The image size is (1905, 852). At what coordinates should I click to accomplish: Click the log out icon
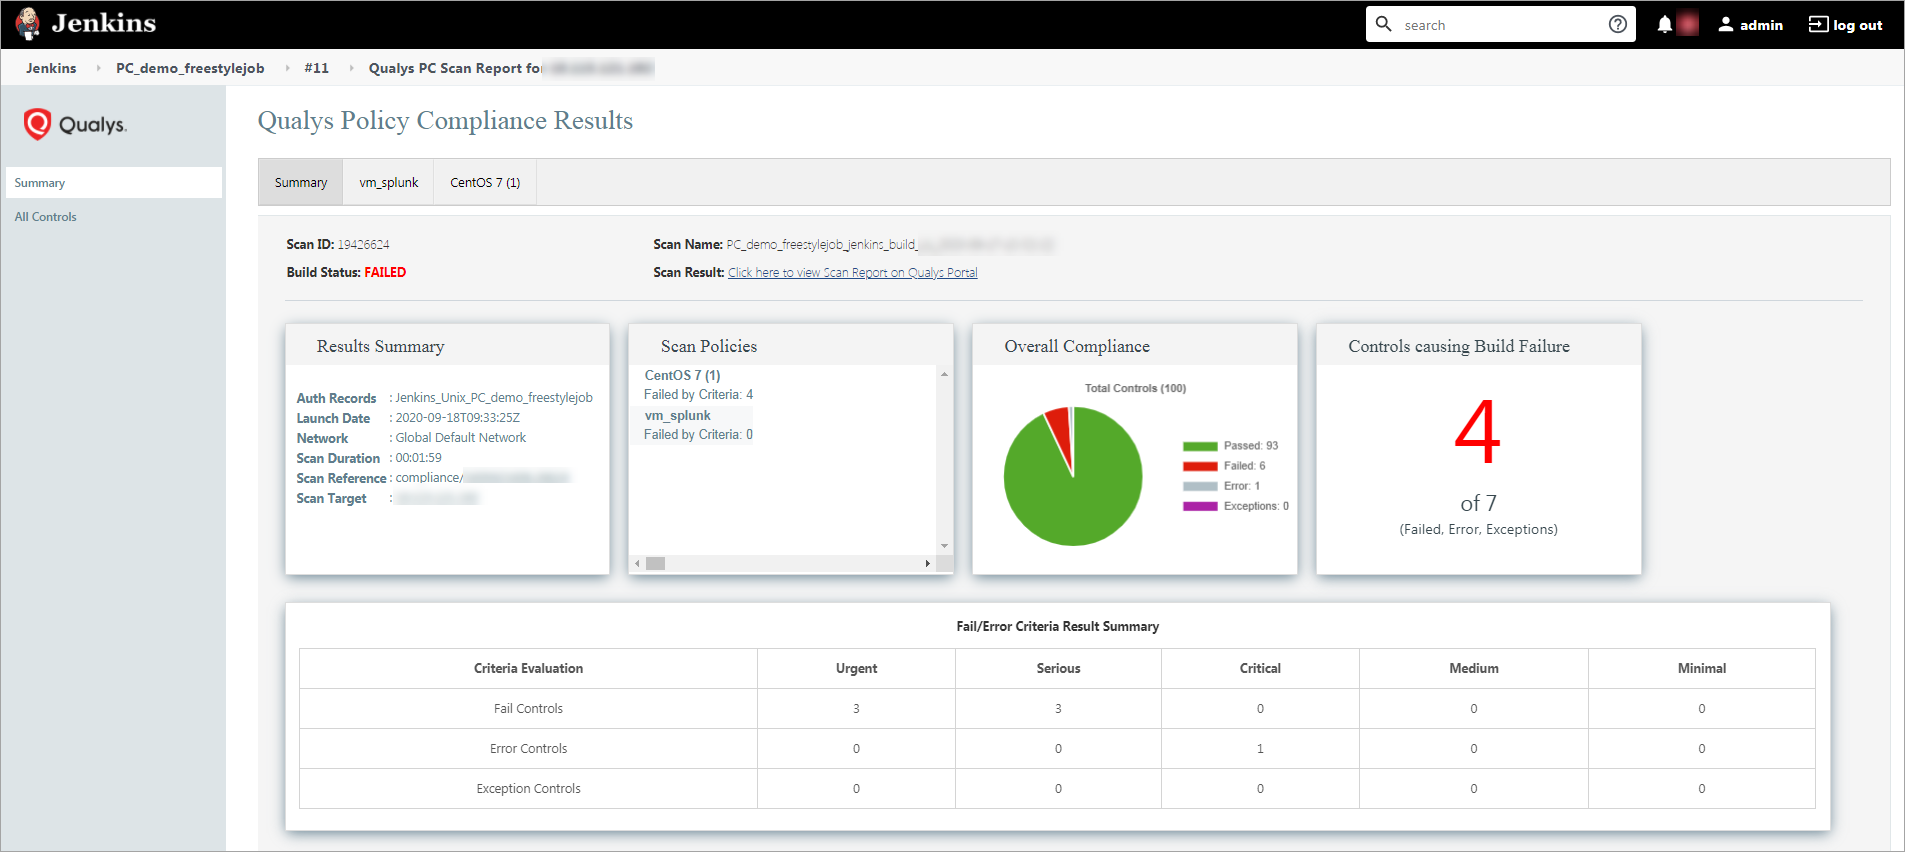1818,24
